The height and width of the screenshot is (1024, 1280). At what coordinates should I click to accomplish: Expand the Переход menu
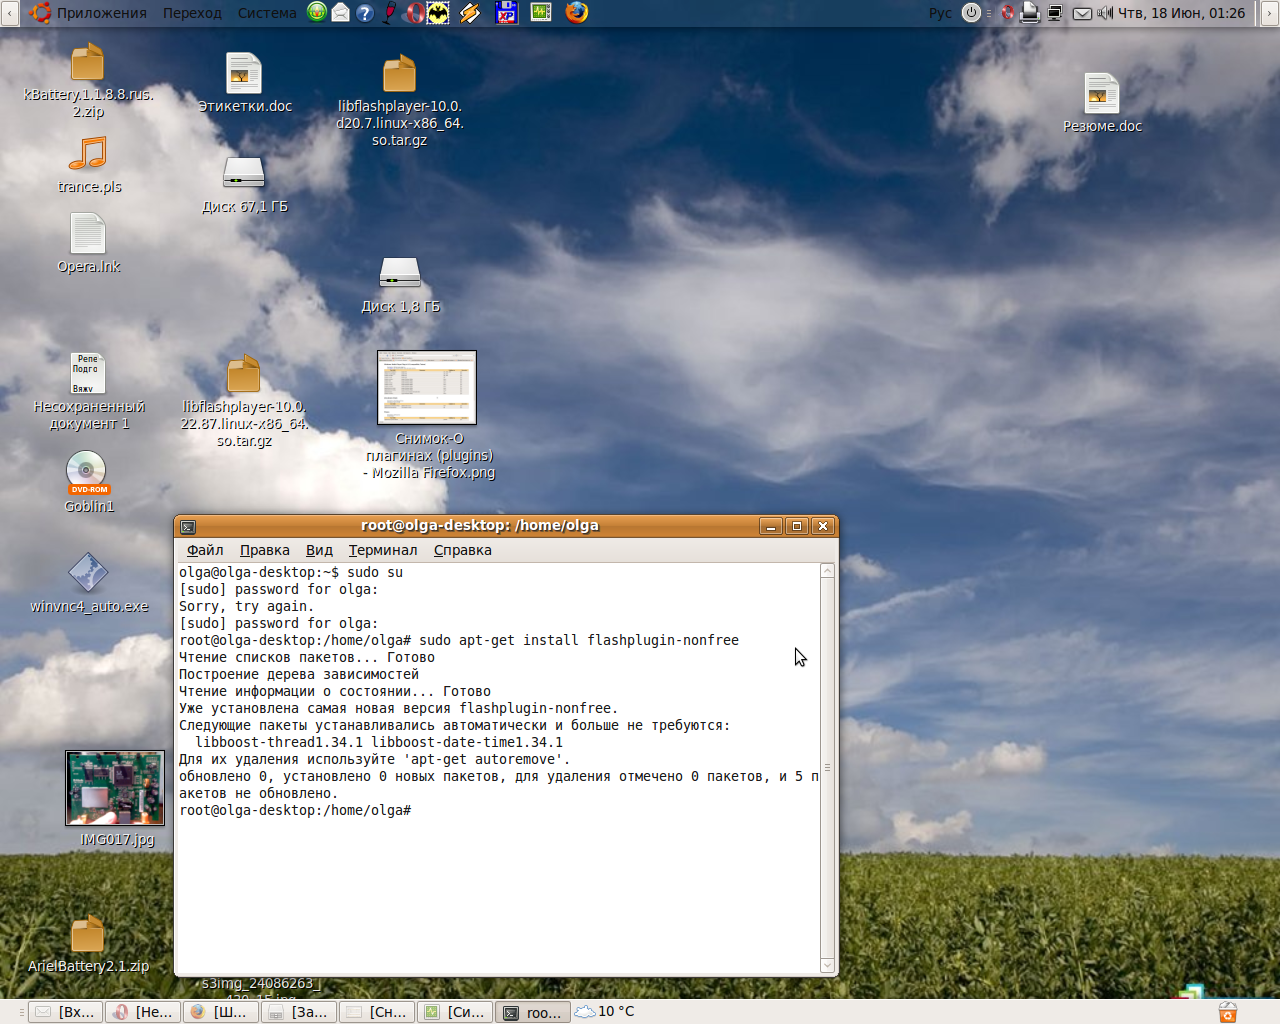tap(192, 13)
